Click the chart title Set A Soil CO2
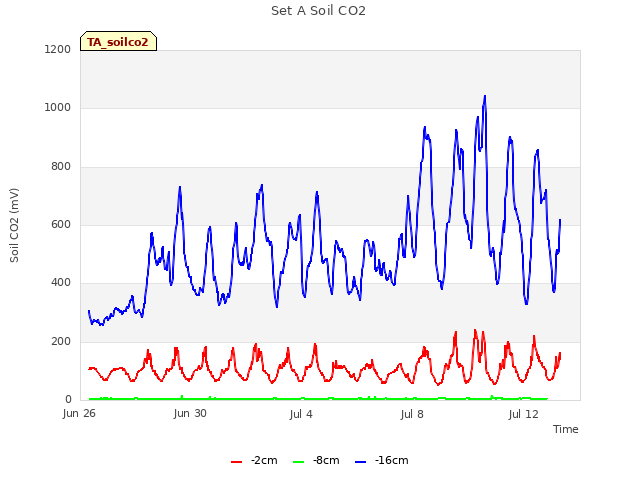Viewport: 640px width, 480px height. tap(318, 11)
